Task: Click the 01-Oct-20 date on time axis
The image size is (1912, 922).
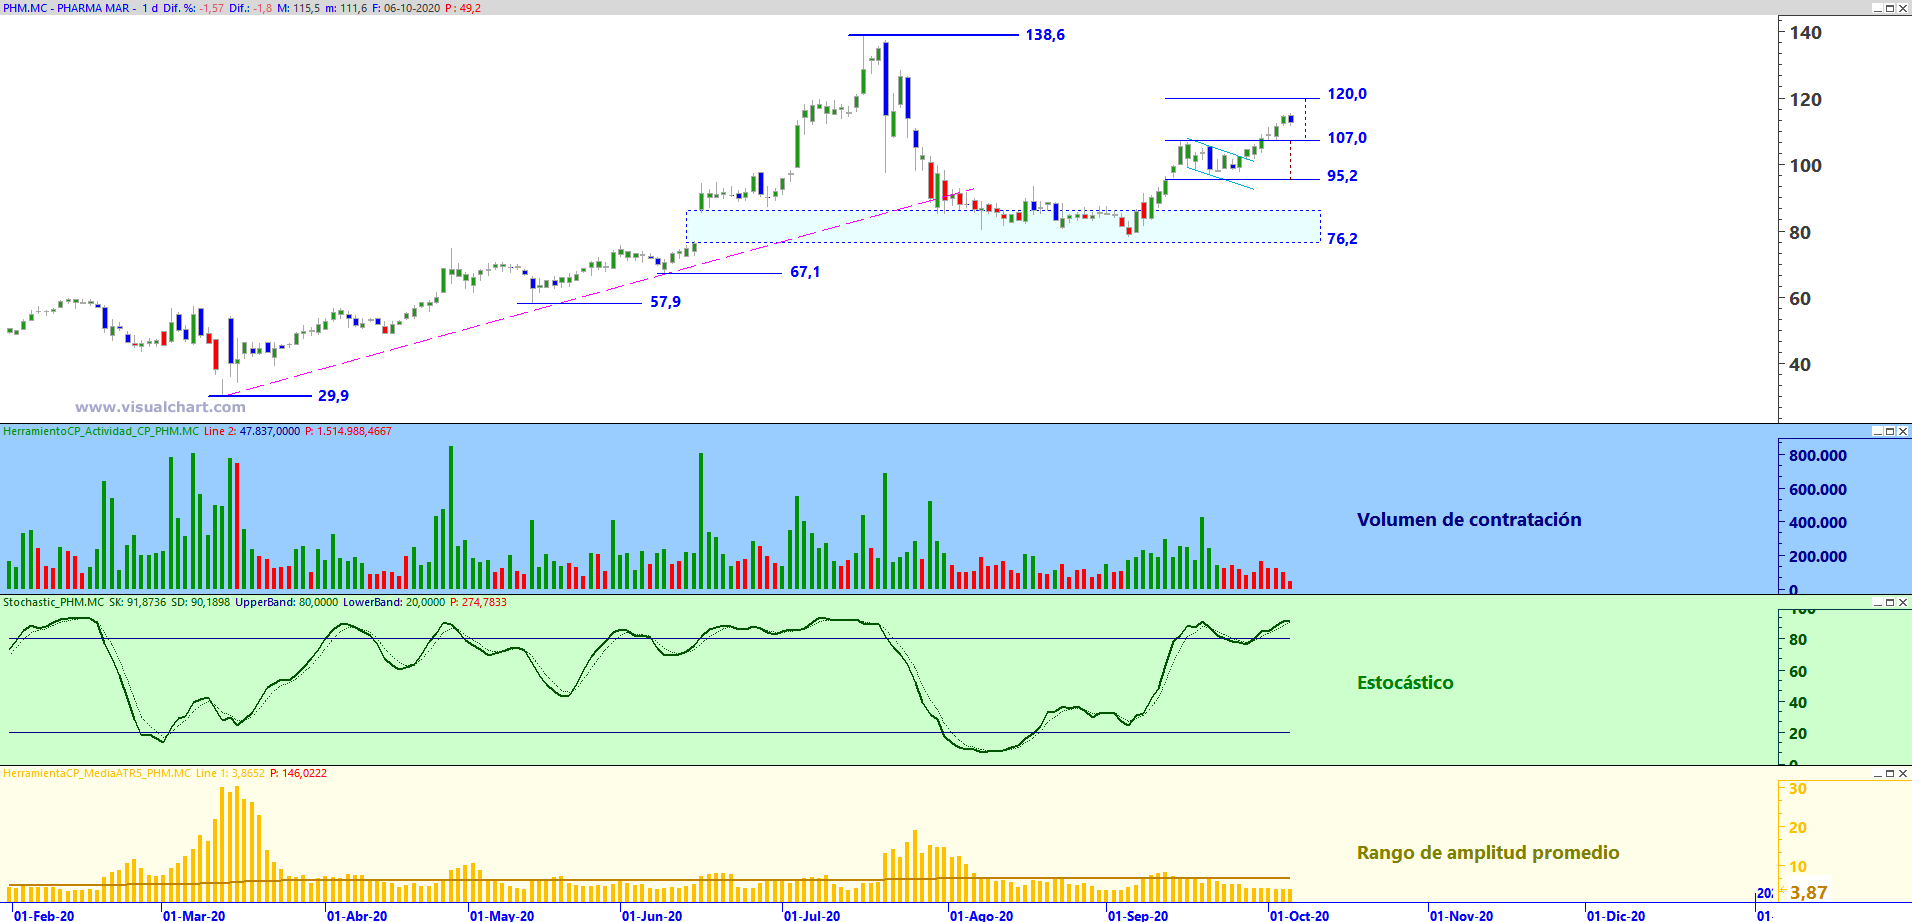Action: pyautogui.click(x=1300, y=915)
